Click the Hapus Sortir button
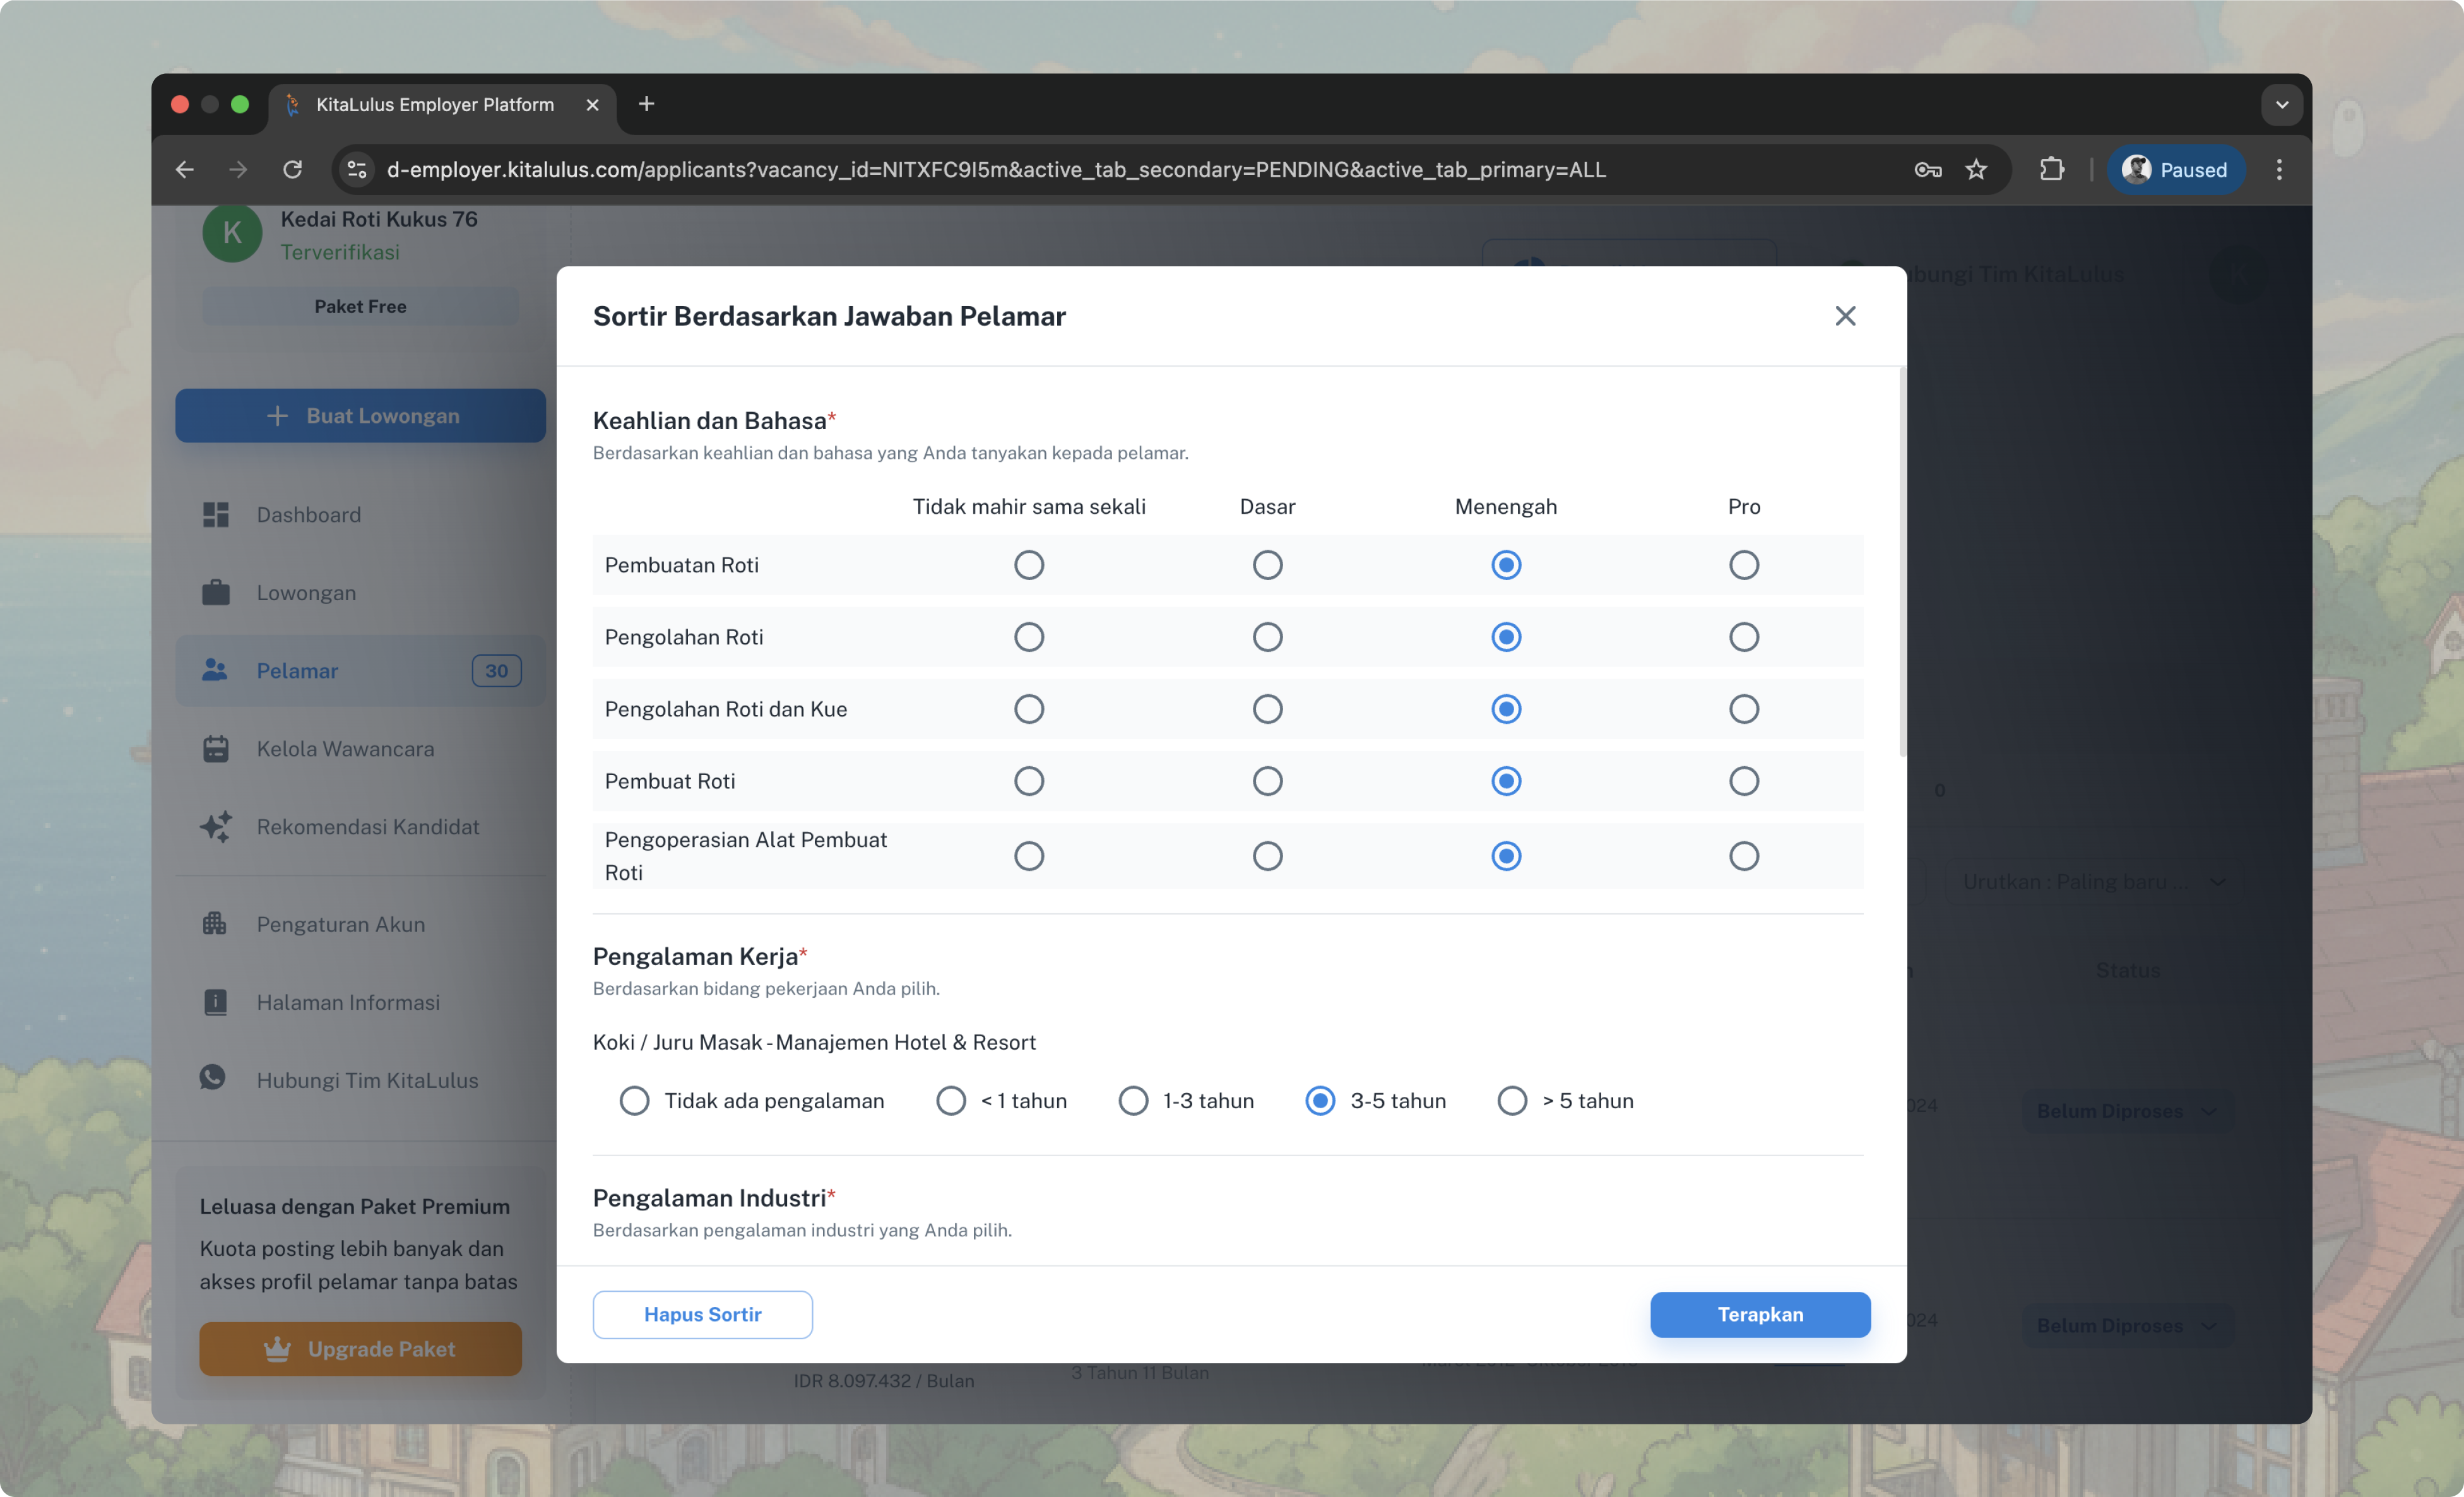The height and width of the screenshot is (1497, 2464). click(702, 1314)
